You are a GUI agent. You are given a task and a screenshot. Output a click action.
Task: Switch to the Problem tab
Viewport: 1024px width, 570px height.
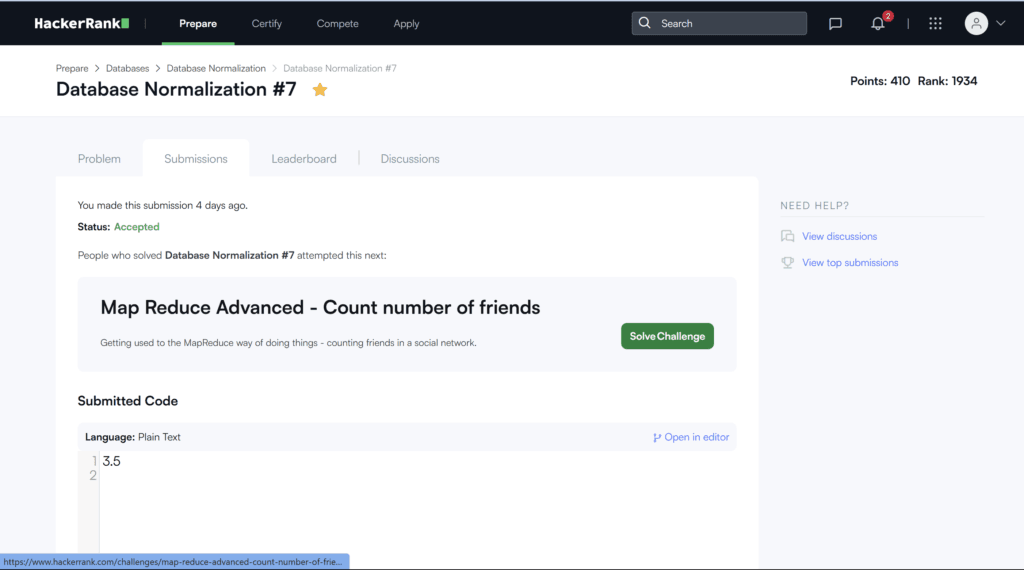point(99,159)
